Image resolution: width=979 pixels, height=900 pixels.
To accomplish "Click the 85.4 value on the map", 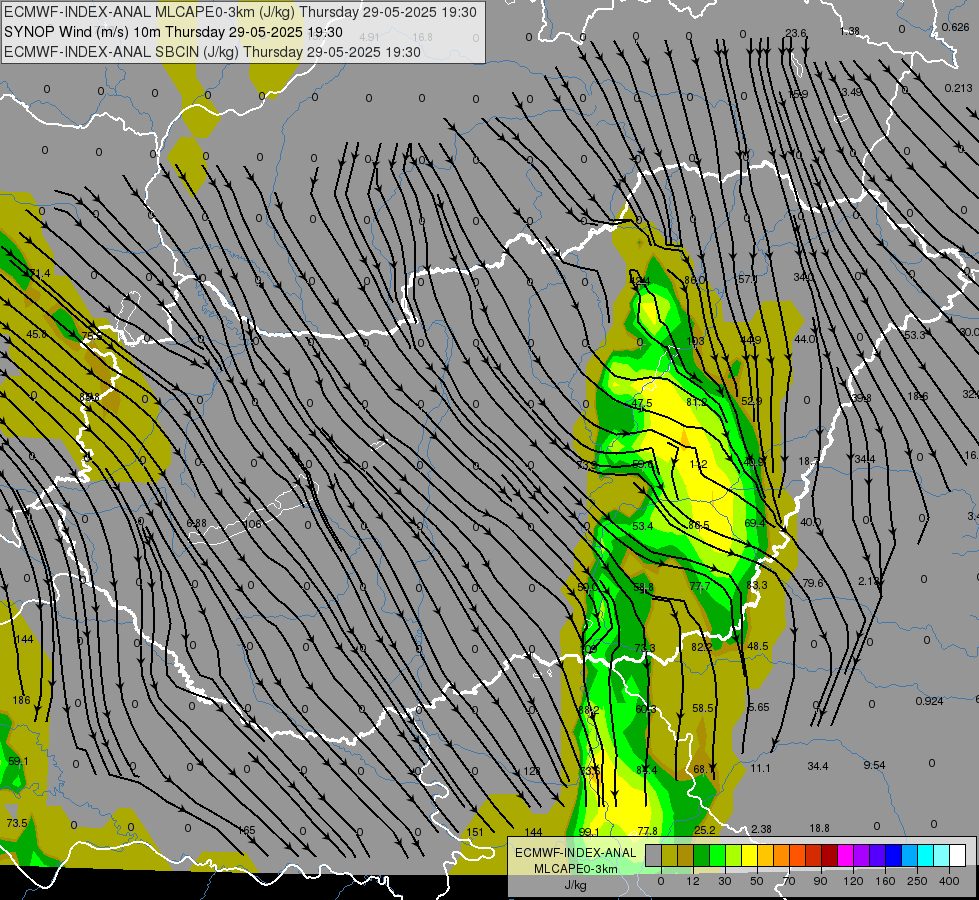I will pyautogui.click(x=647, y=770).
